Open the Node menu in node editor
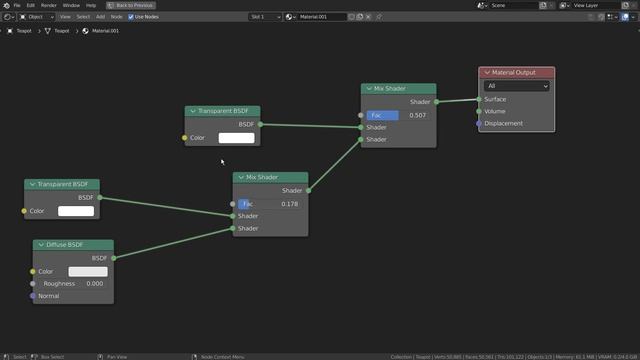The image size is (640, 360). point(116,17)
